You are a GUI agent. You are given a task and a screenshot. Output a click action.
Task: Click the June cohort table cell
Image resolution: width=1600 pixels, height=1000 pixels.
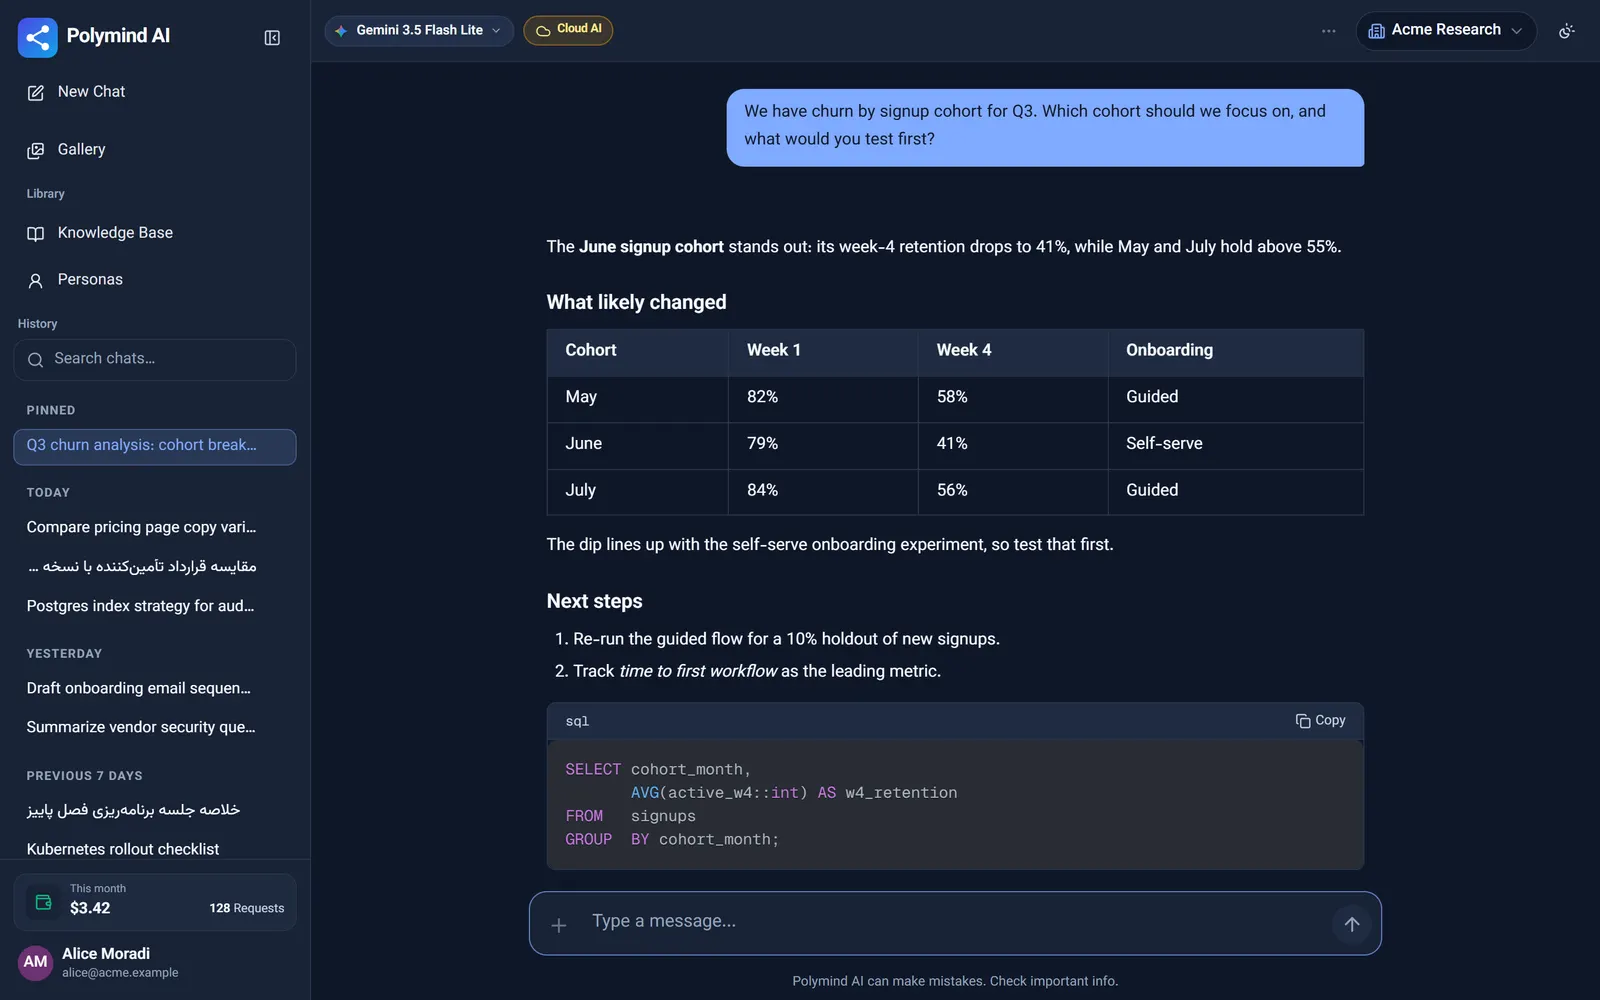tap(637, 444)
